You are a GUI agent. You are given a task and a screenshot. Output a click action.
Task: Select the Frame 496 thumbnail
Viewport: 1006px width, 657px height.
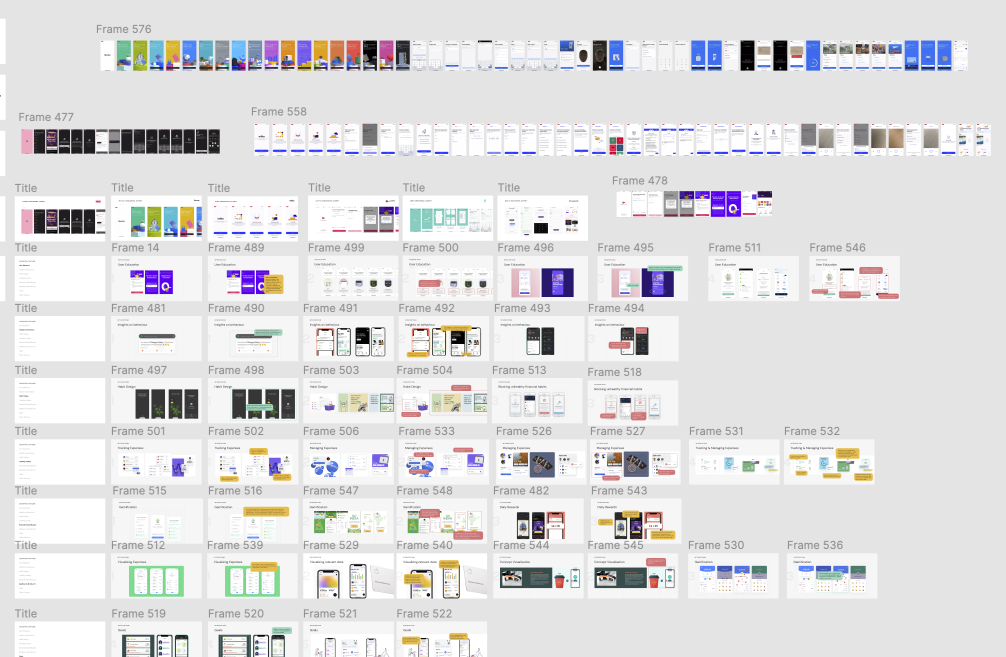click(x=542, y=278)
